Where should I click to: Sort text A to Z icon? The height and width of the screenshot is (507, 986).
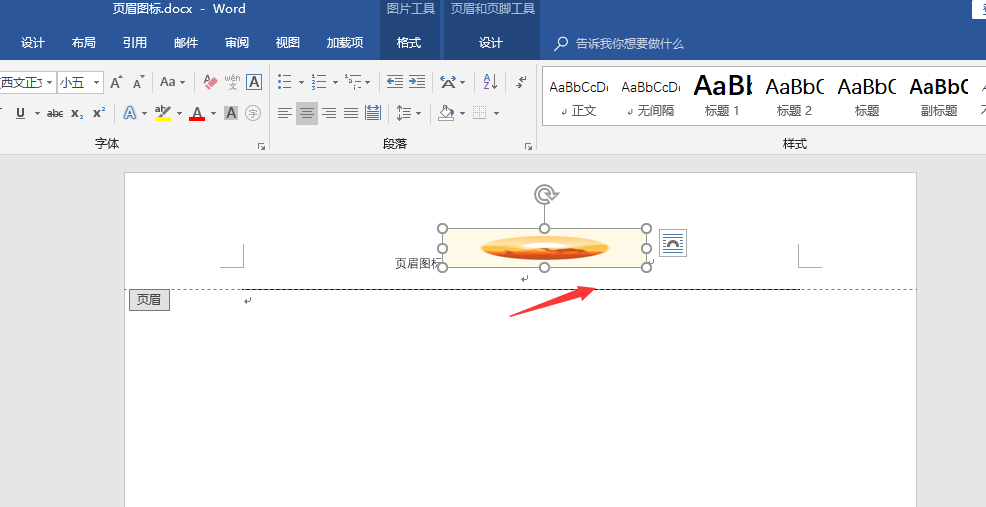click(490, 82)
